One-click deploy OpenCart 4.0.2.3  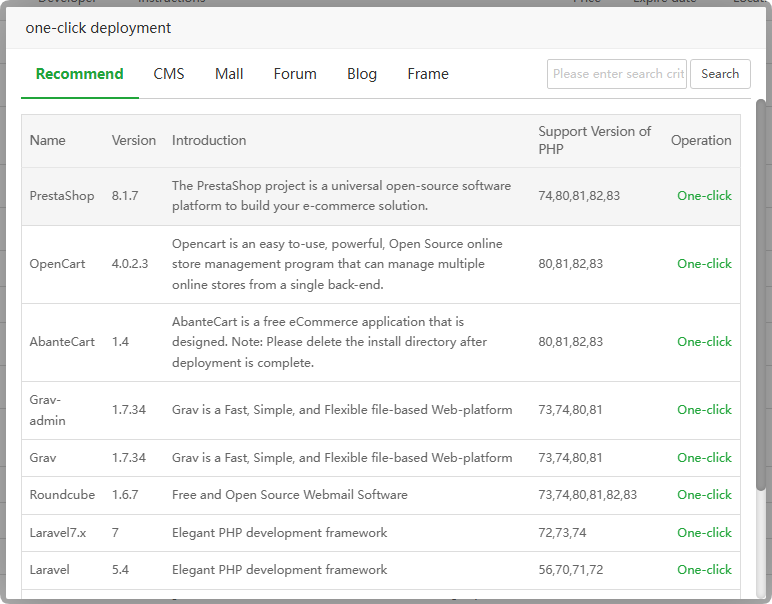[704, 264]
